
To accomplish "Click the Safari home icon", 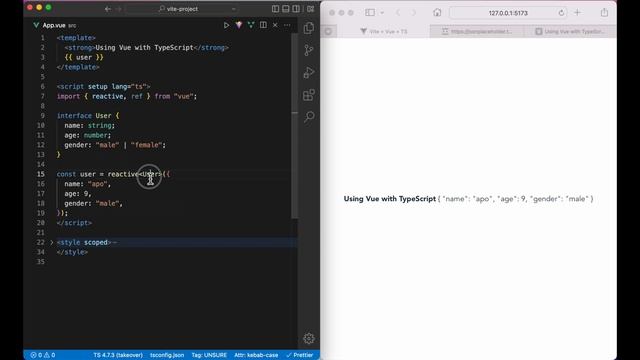I will (x=437, y=13).
